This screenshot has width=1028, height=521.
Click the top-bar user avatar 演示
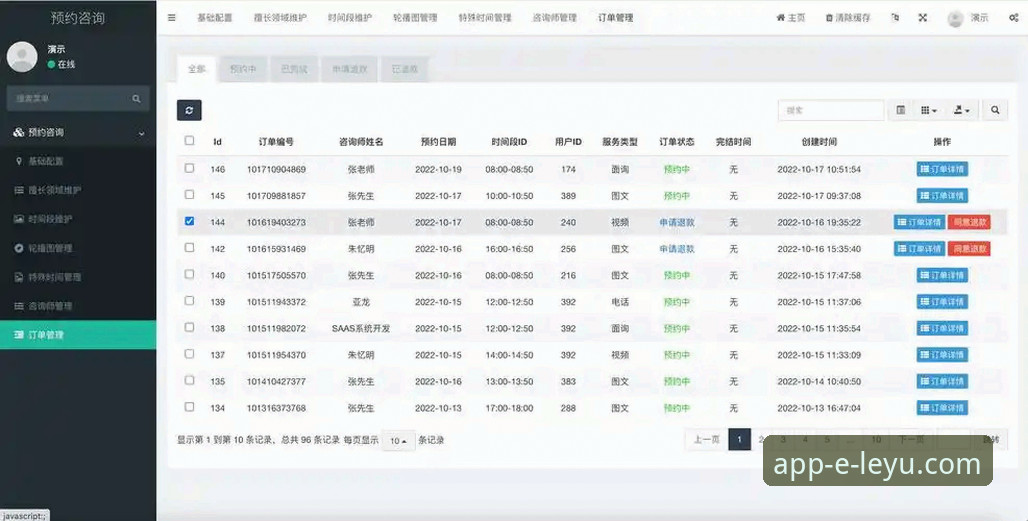coord(968,18)
